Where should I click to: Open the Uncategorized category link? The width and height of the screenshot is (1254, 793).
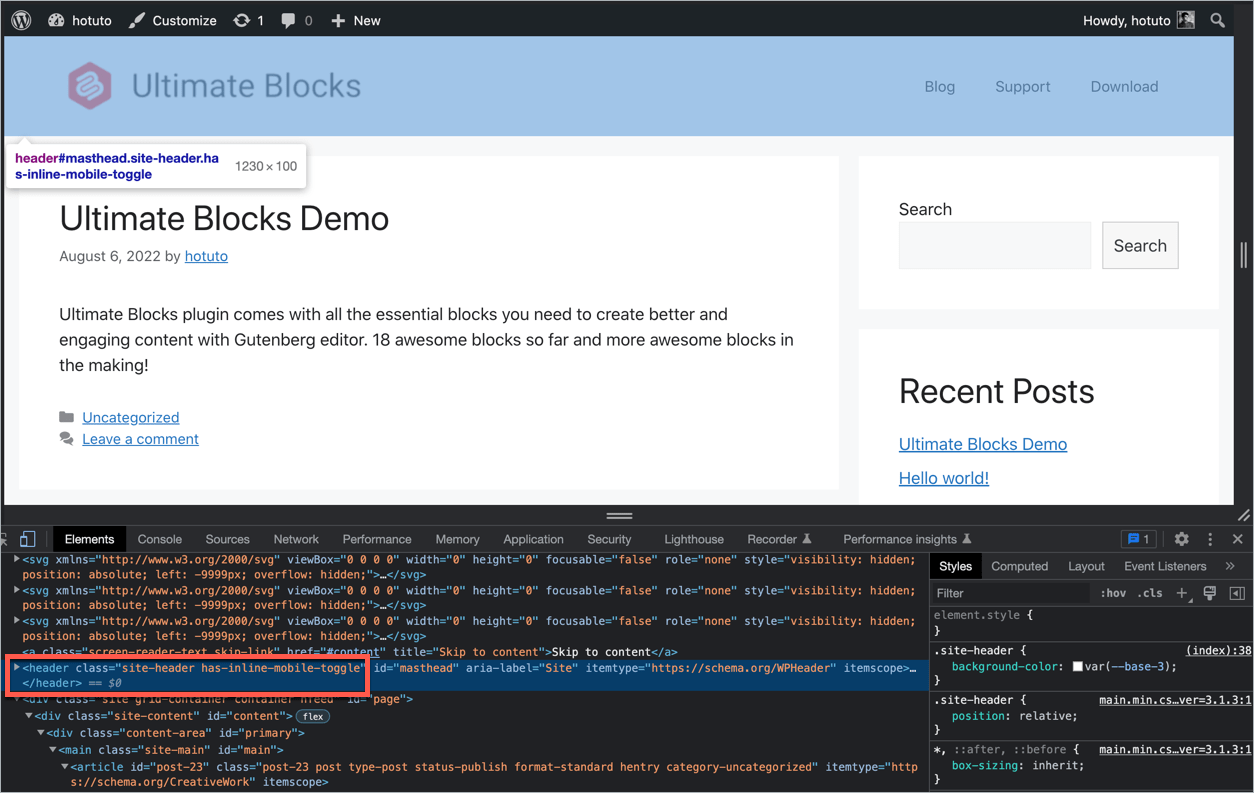[130, 417]
